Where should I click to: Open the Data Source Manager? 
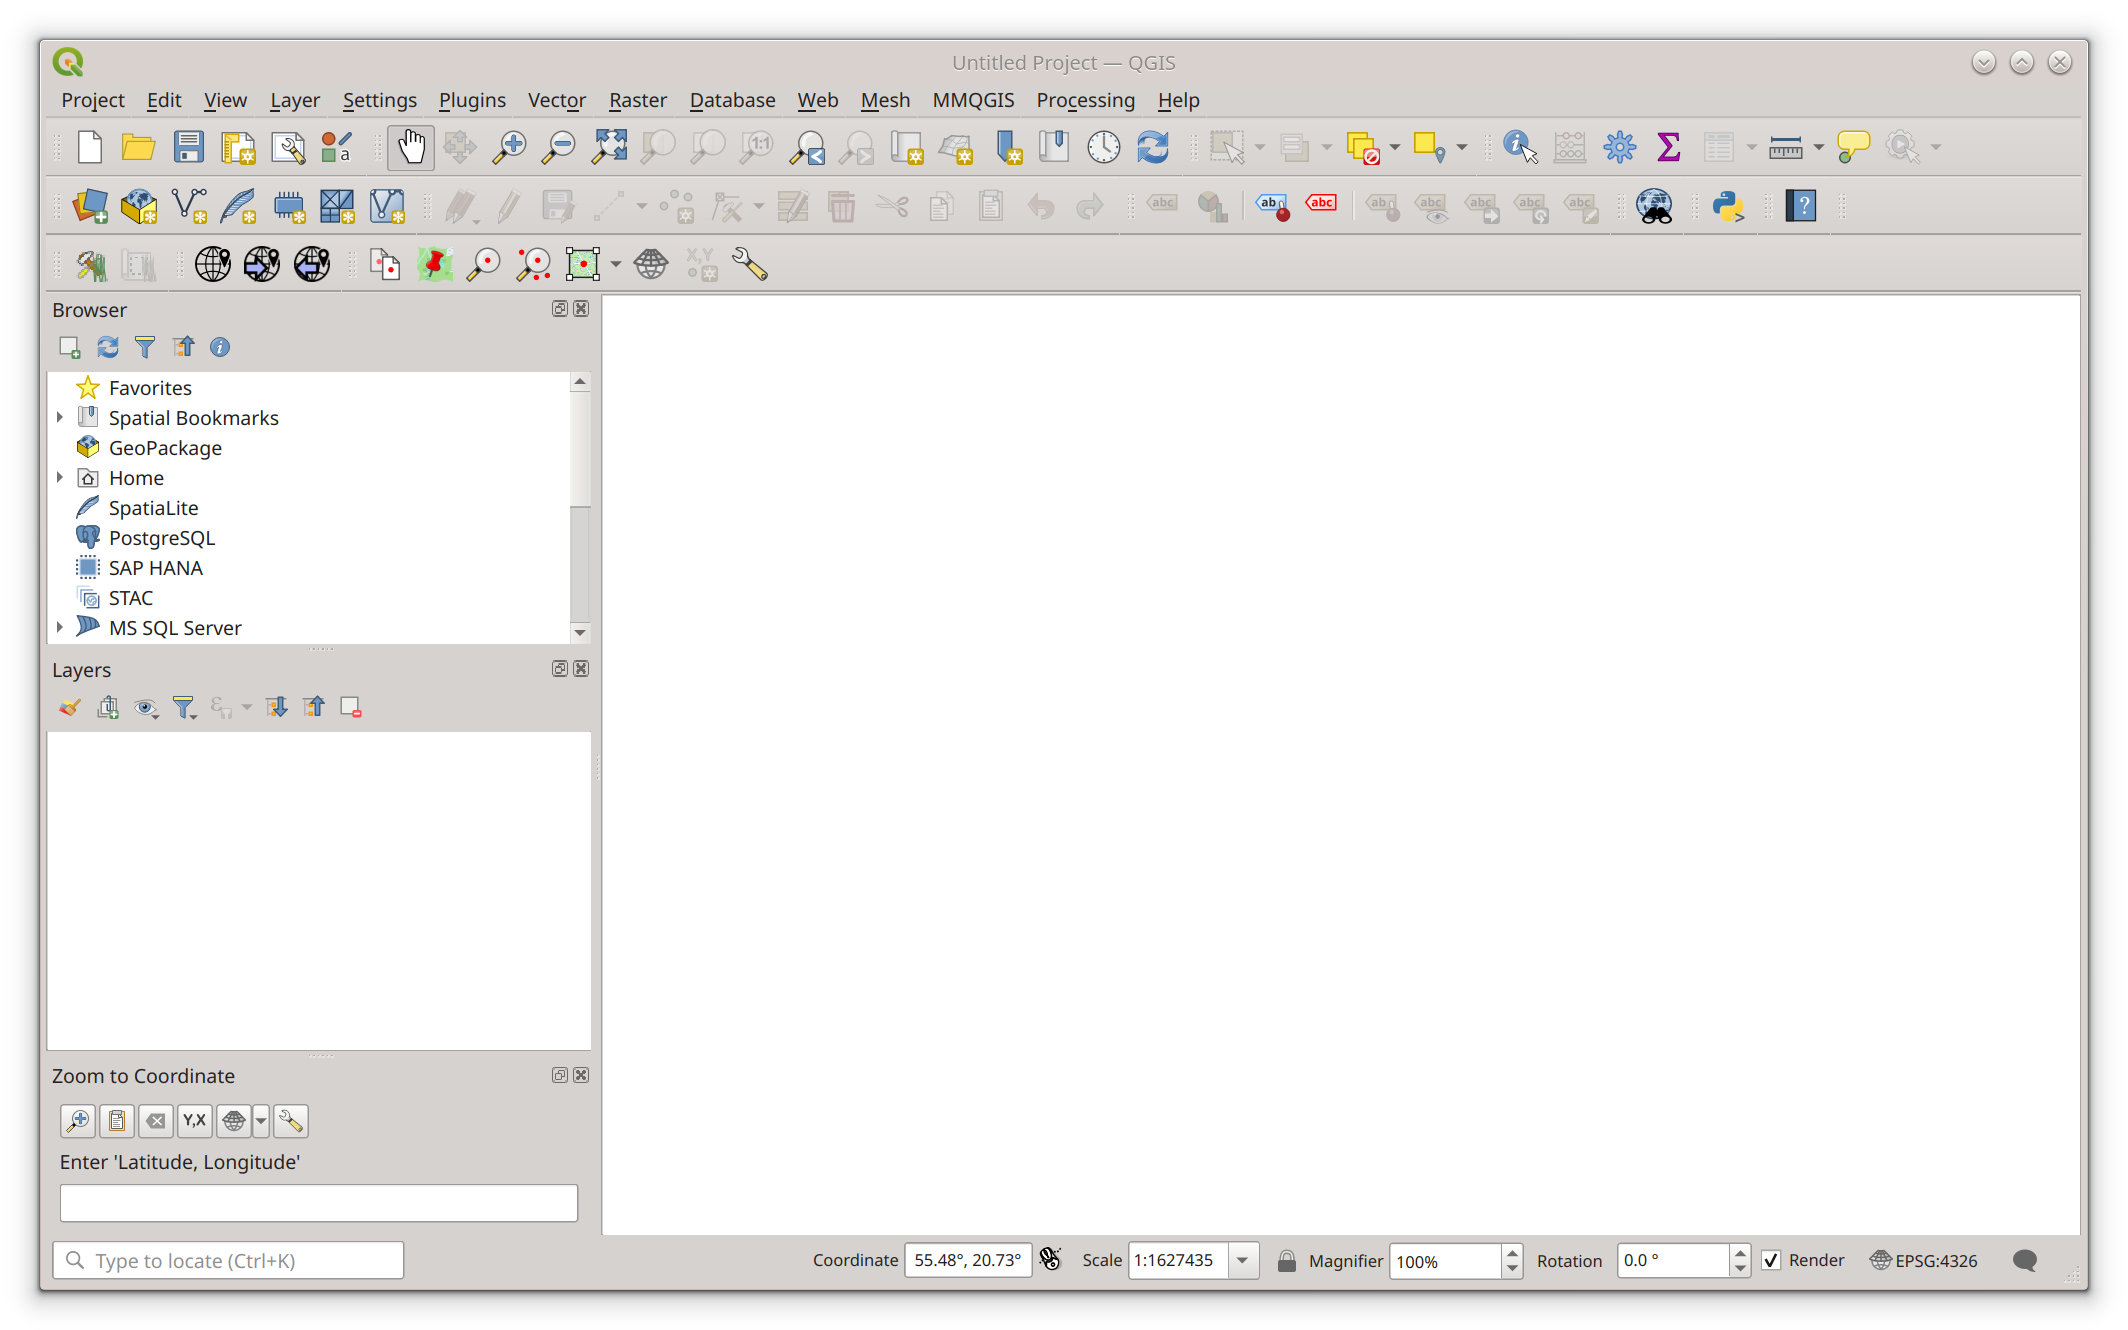tap(90, 206)
